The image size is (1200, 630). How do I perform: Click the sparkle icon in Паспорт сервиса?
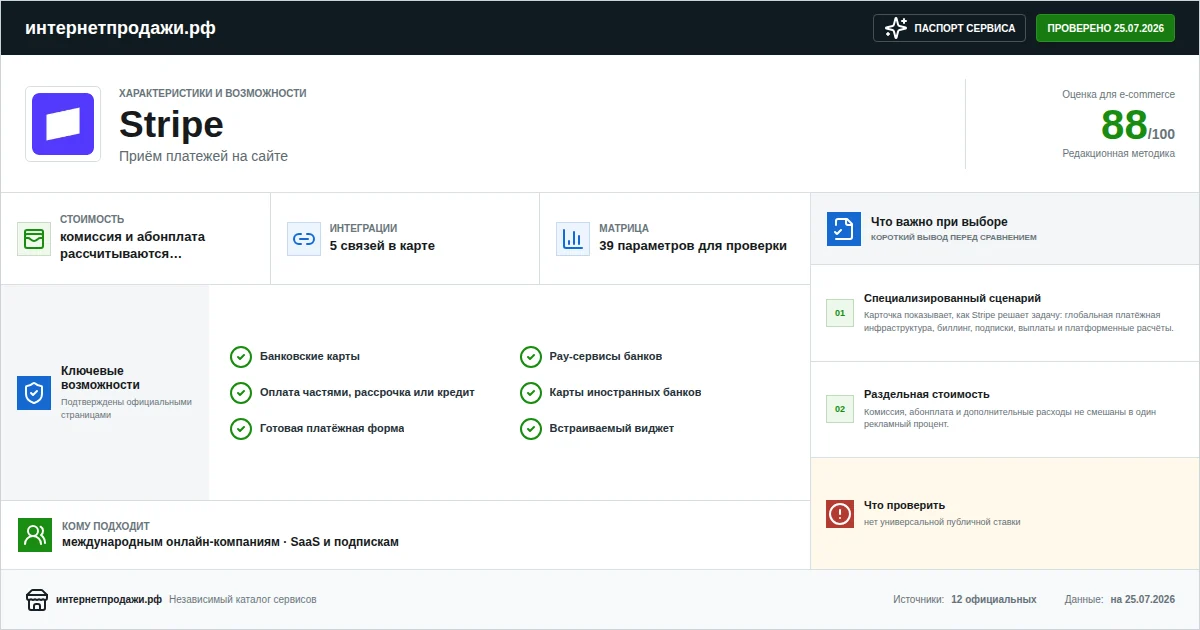coord(896,28)
